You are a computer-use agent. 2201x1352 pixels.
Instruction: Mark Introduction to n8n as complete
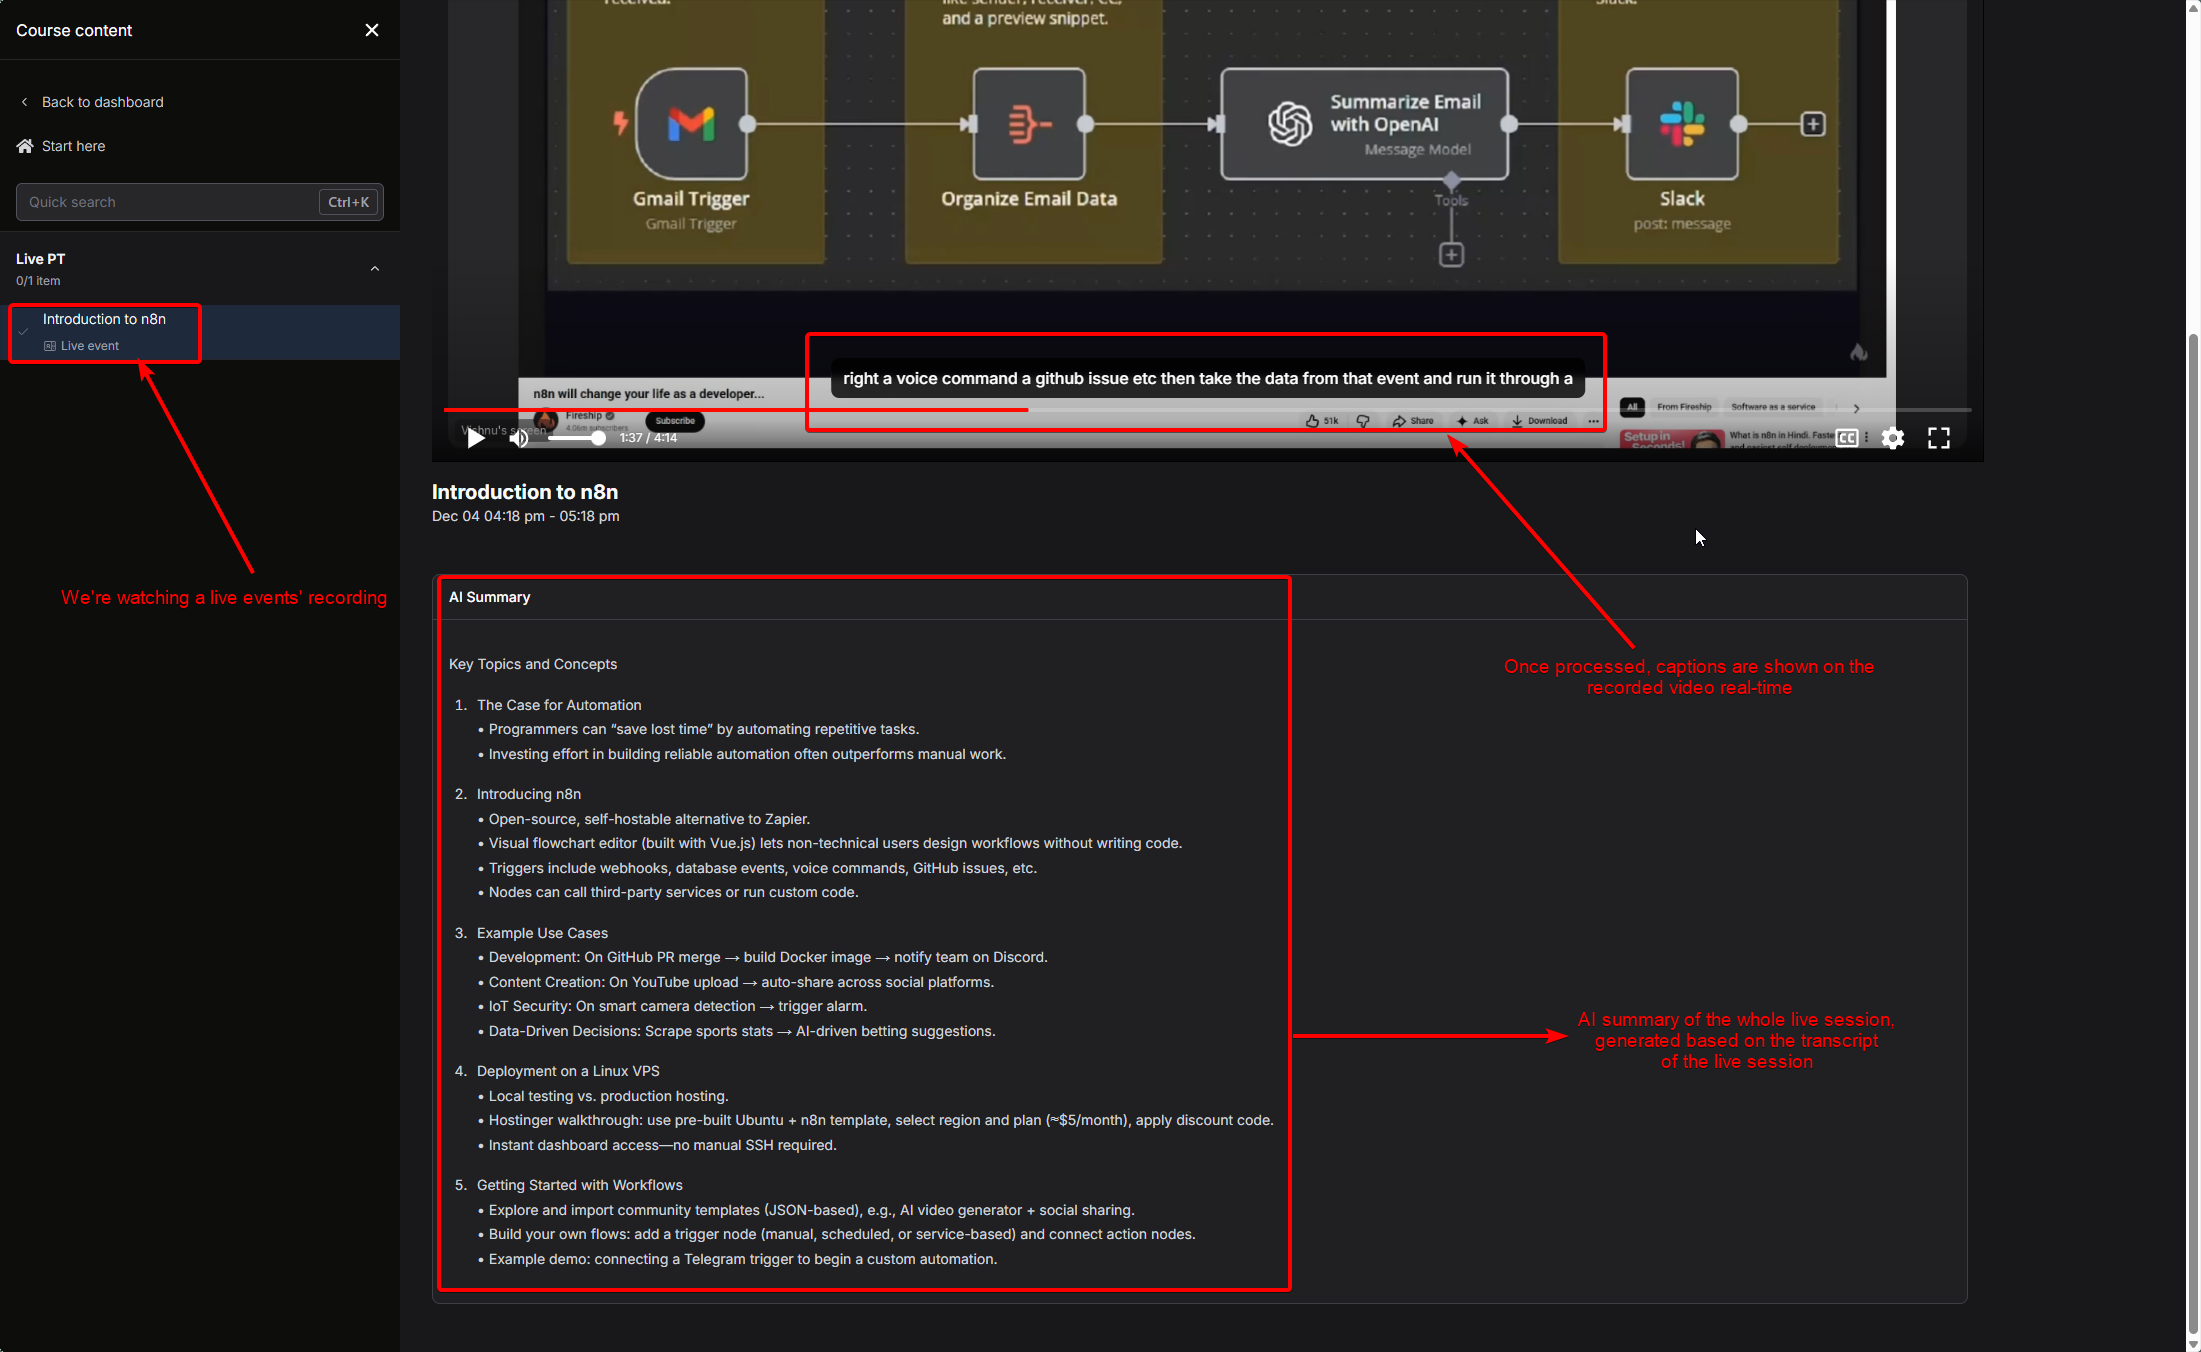(23, 332)
